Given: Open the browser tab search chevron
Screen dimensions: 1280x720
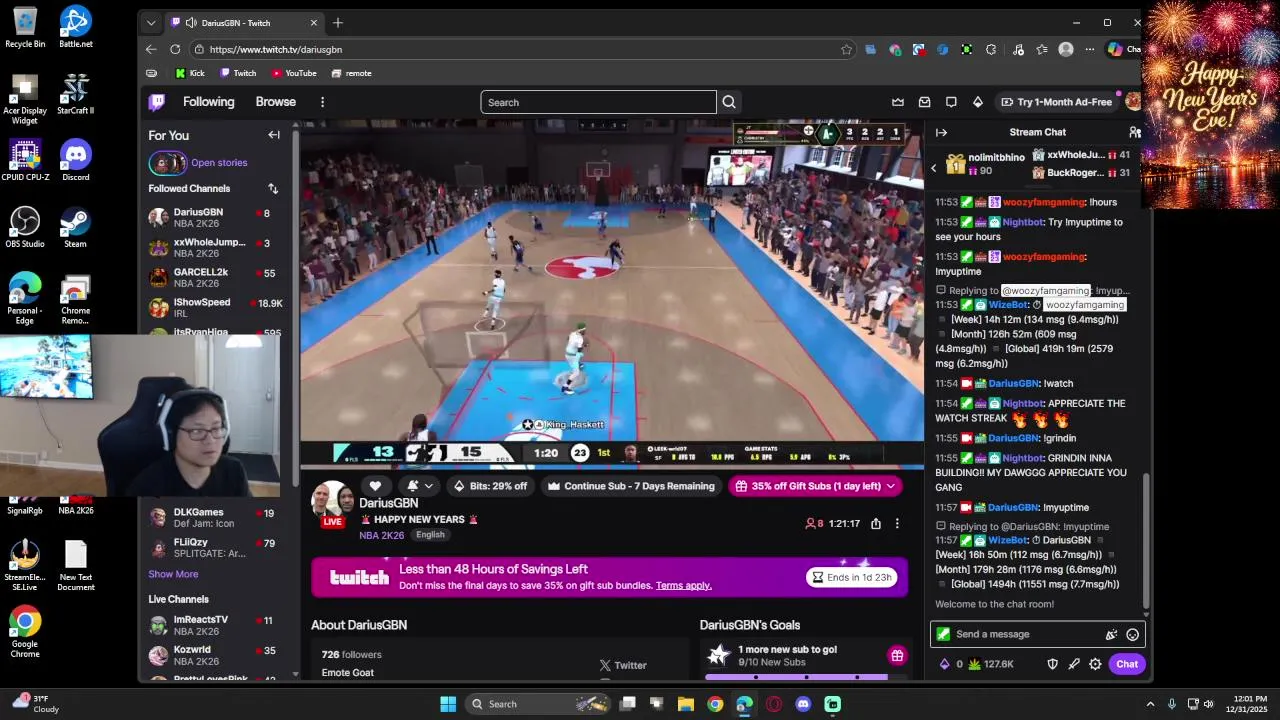Looking at the screenshot, I should pyautogui.click(x=151, y=22).
